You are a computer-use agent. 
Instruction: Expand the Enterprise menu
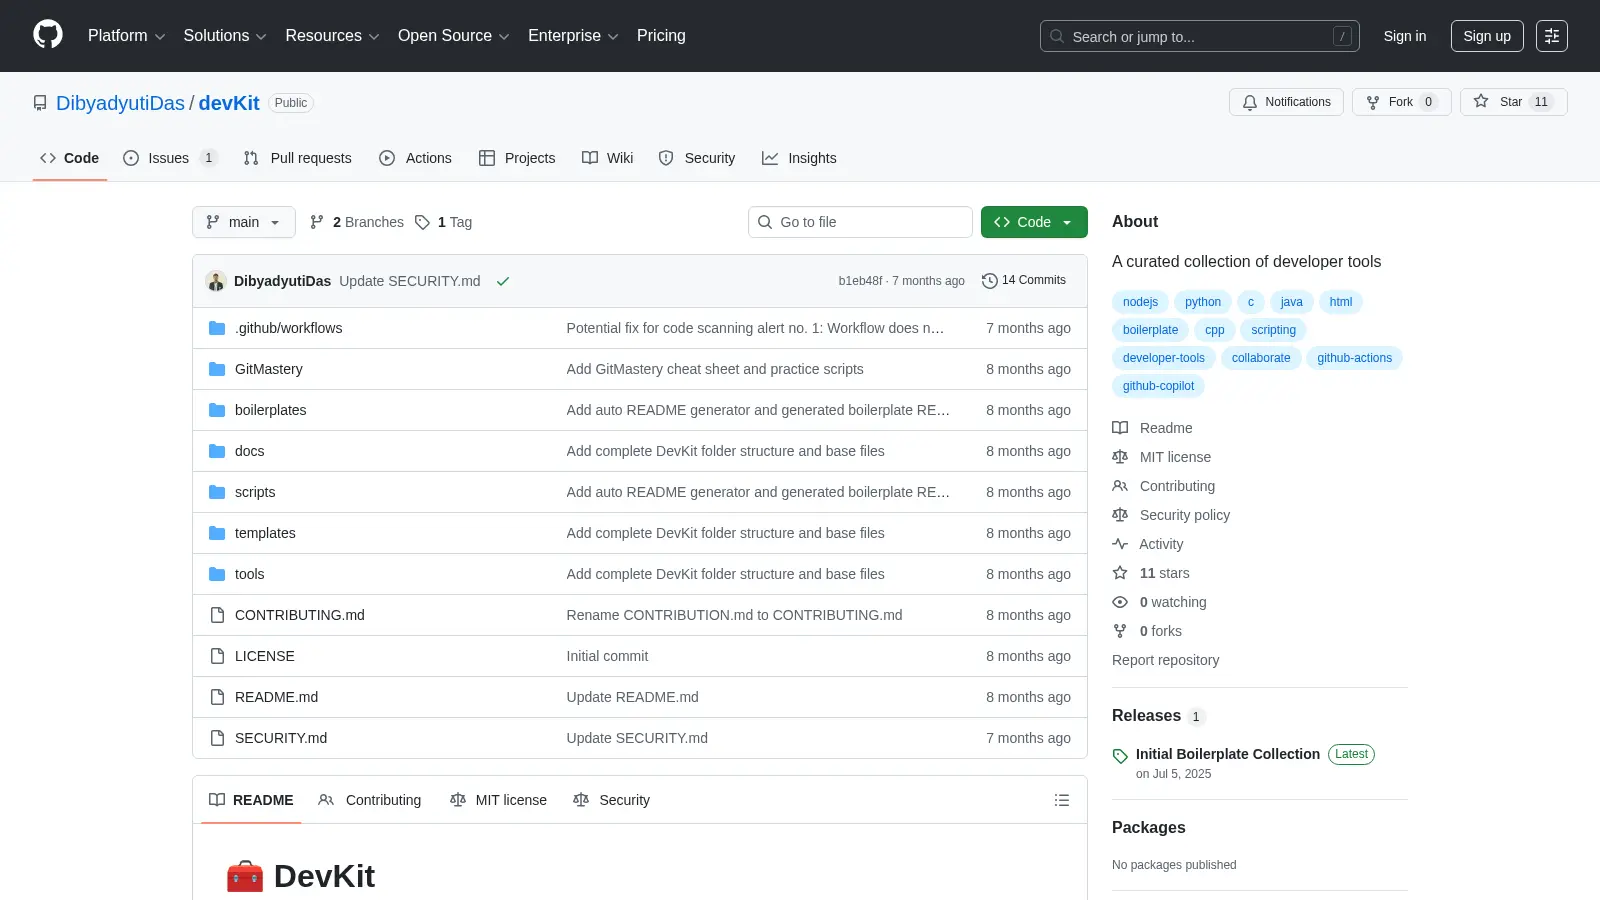click(x=573, y=36)
